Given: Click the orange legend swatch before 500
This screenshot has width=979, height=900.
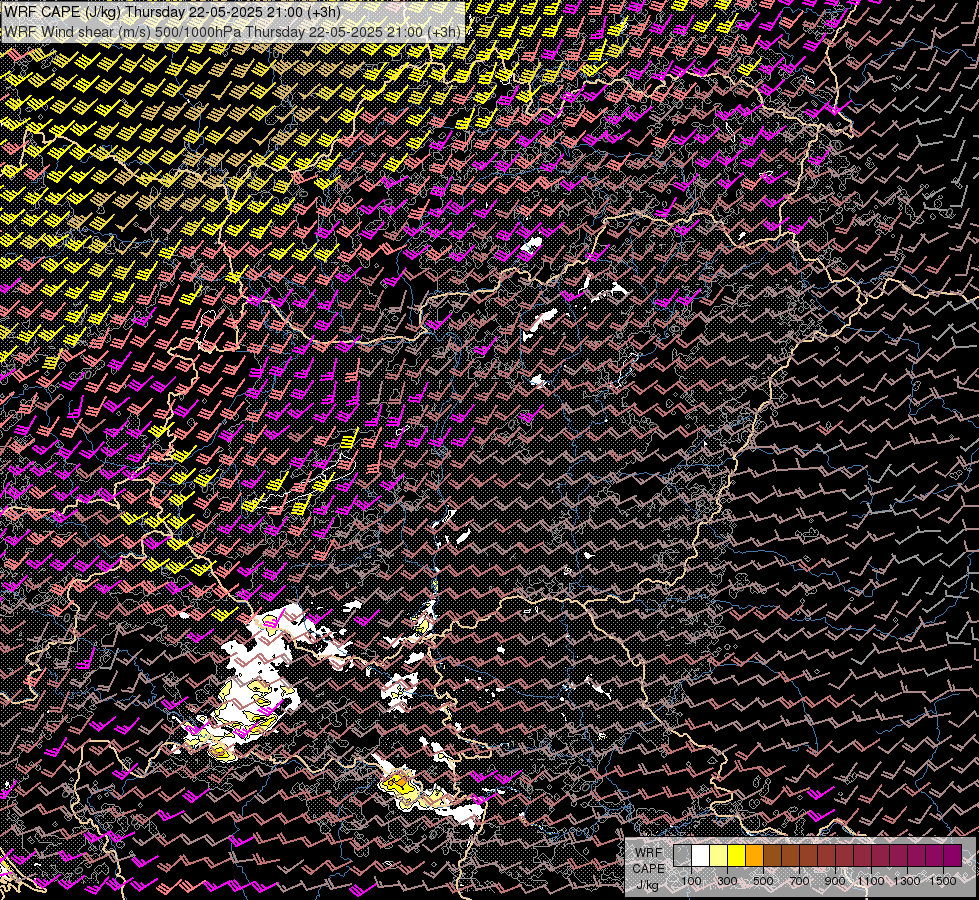Looking at the screenshot, I should (754, 856).
